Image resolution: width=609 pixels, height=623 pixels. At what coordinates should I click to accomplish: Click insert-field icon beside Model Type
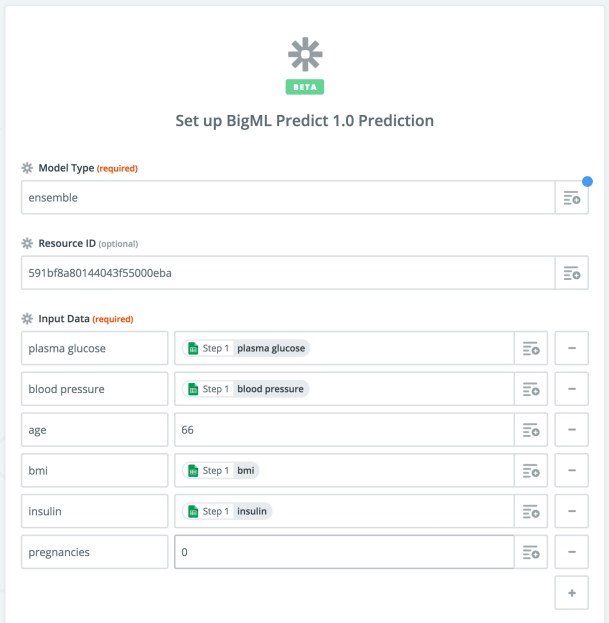coord(572,198)
